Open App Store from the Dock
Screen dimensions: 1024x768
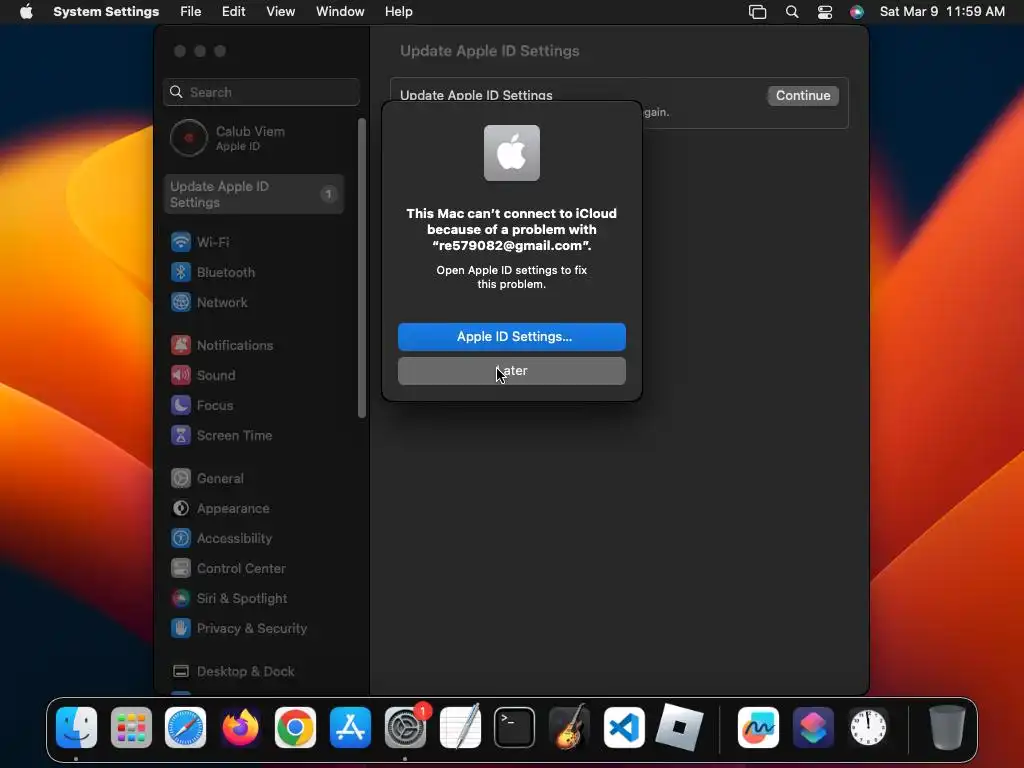click(x=350, y=727)
